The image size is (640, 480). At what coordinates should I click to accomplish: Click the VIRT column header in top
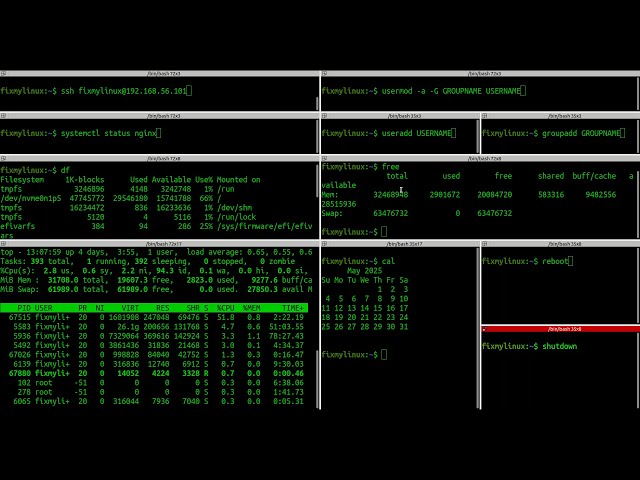tap(130, 308)
